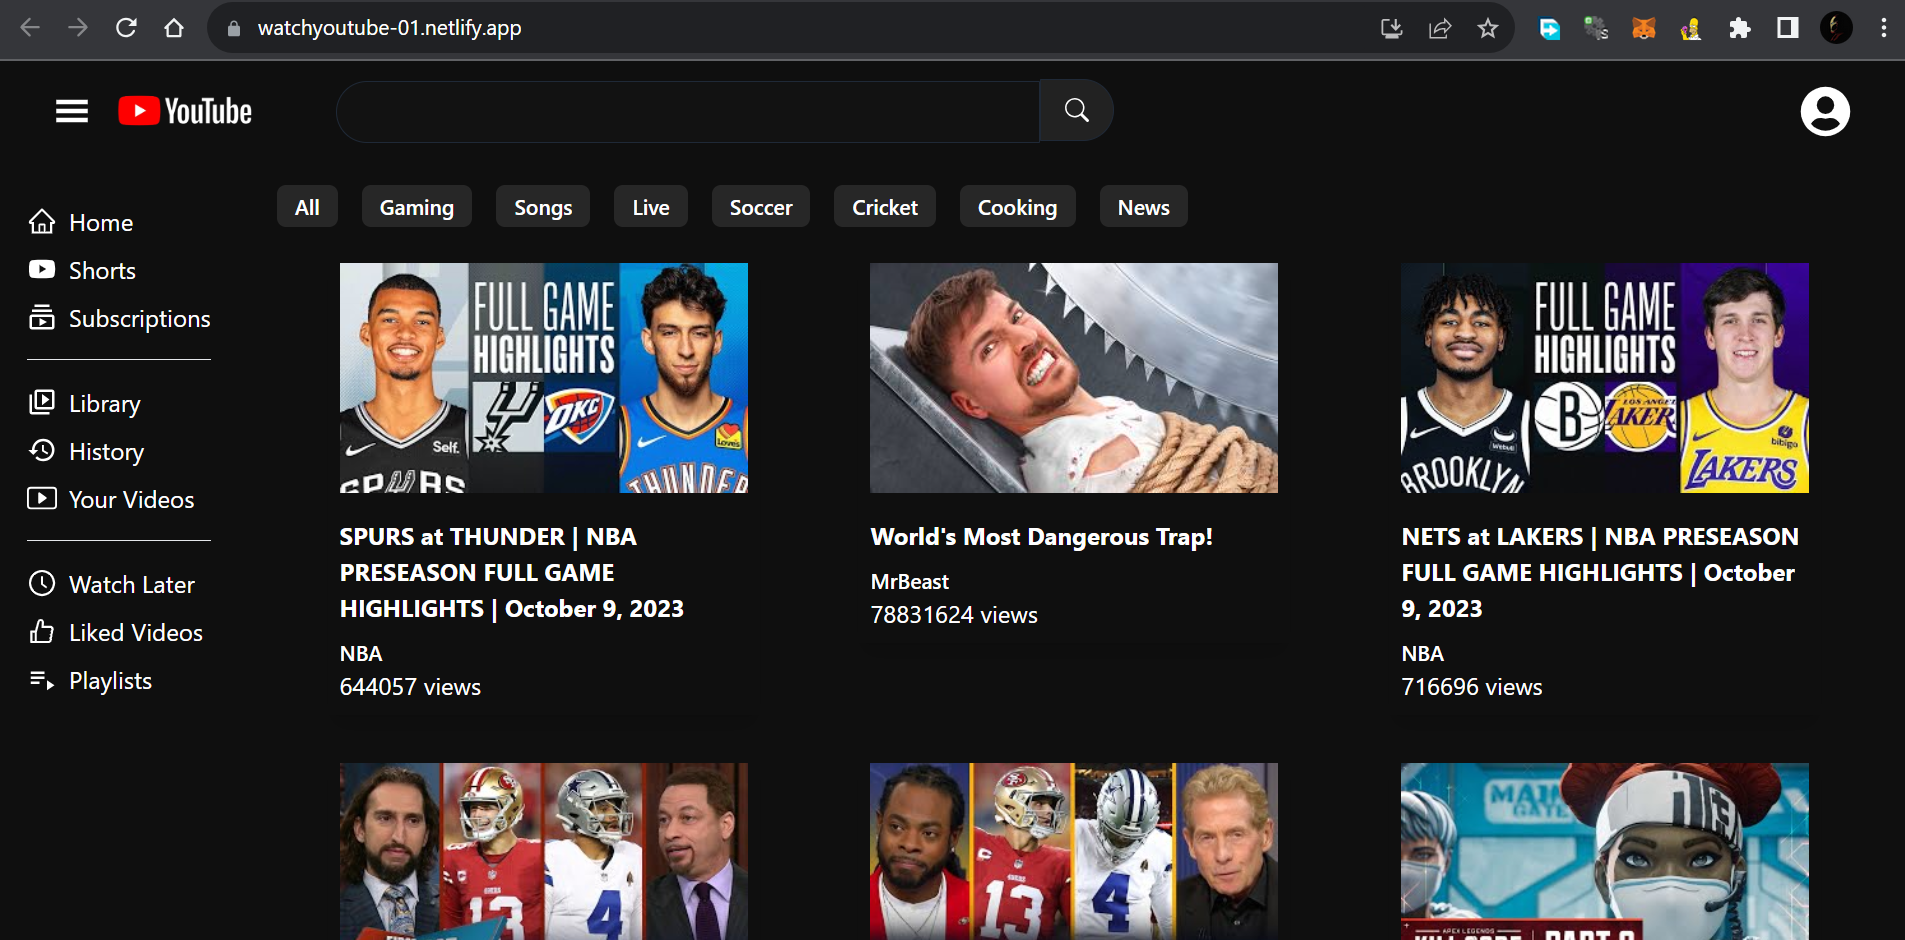1905x940 pixels.
Task: Click the Shorts icon in sidebar
Action: 42,270
